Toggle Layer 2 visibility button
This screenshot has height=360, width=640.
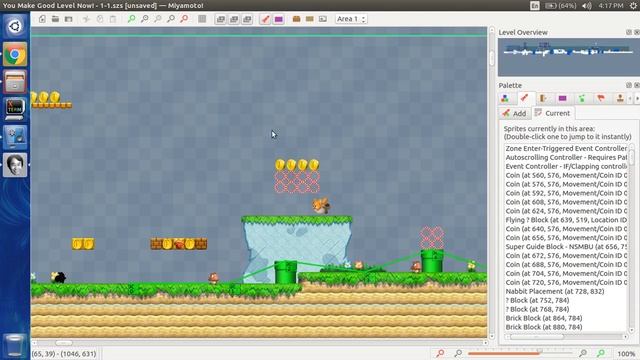pyautogui.click(x=247, y=19)
